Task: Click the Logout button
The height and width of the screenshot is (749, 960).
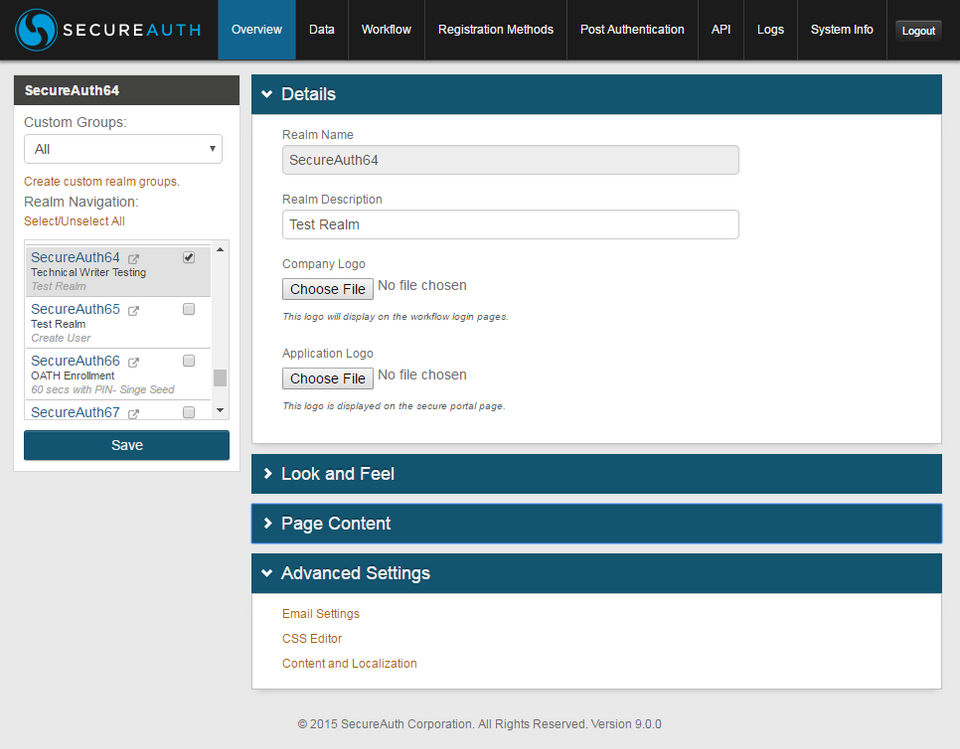Action: tap(918, 31)
